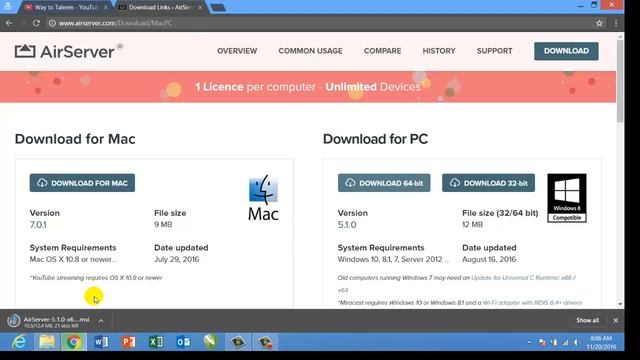The image size is (640, 360).
Task: Click DOWNLOAD 32-bit button
Action: coord(488,183)
